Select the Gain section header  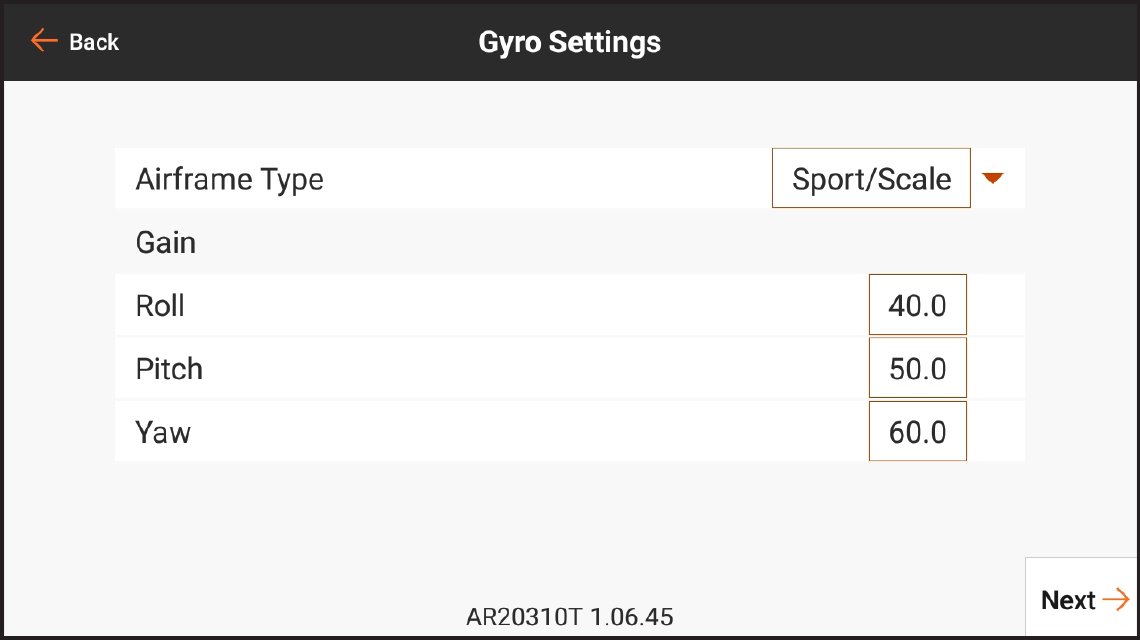tap(165, 242)
